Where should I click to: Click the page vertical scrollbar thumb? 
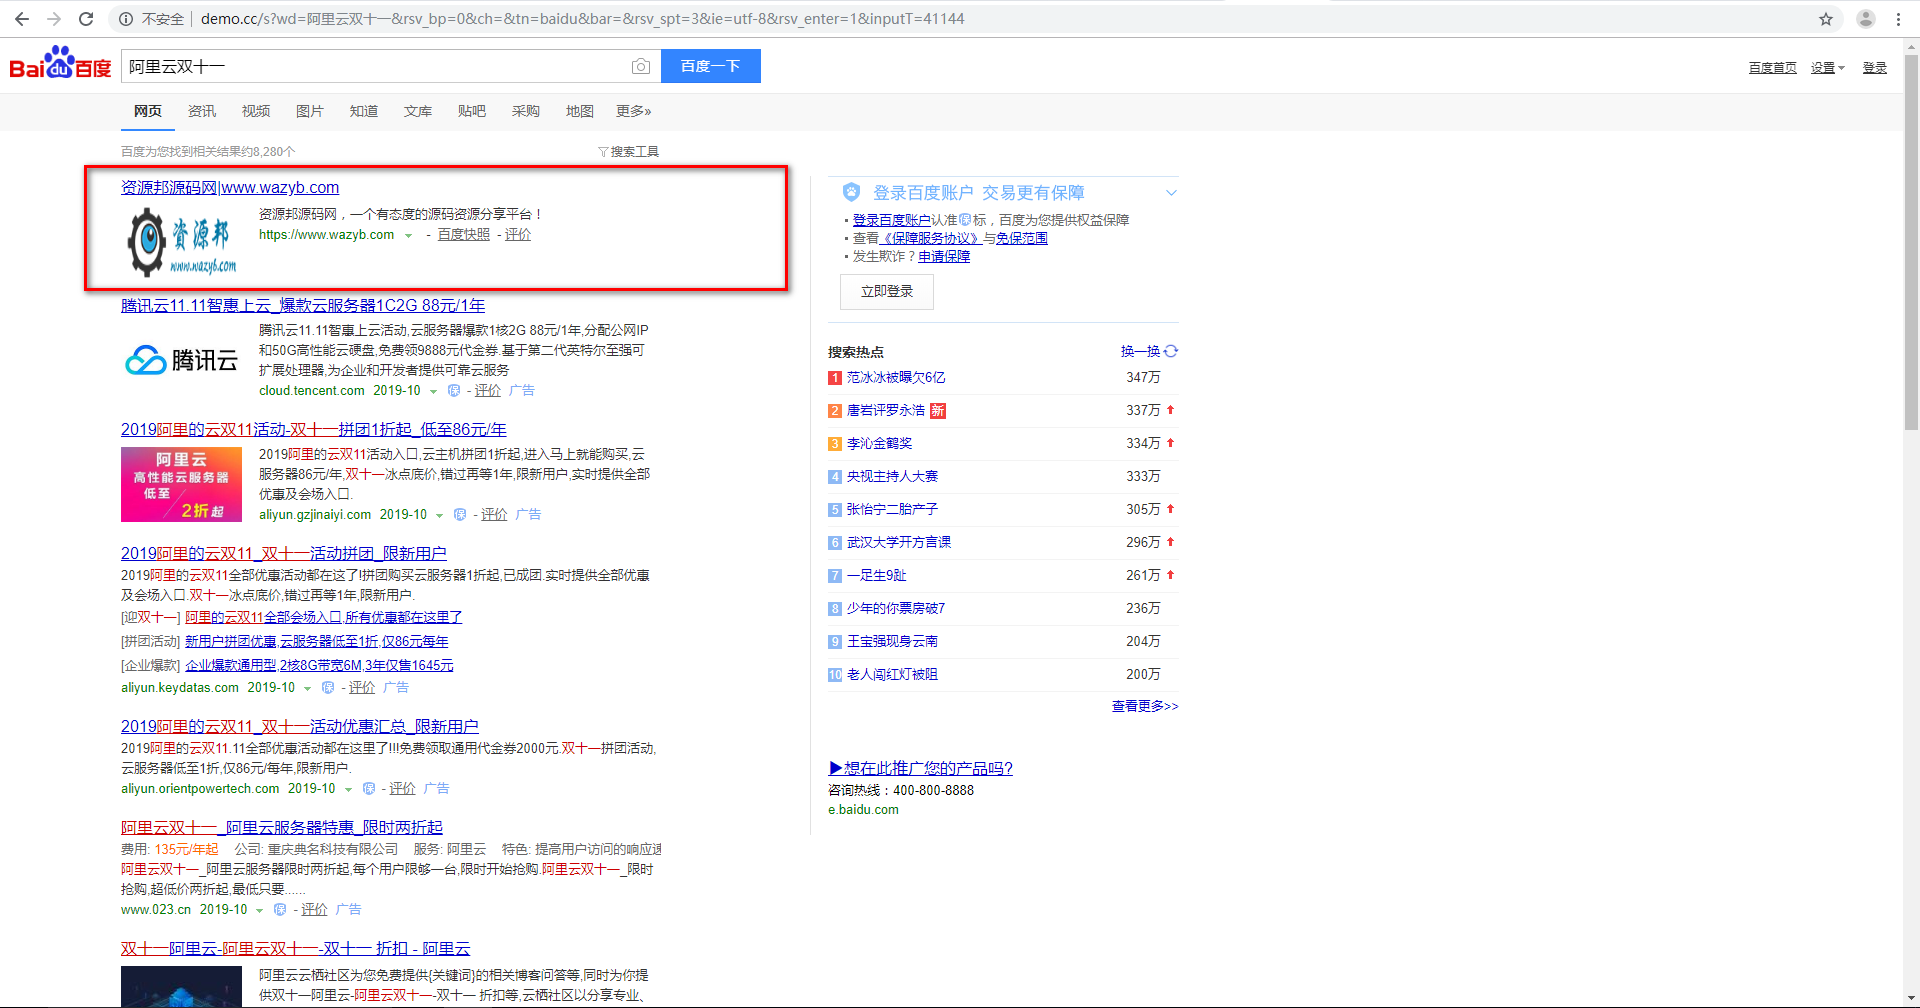(x=1911, y=240)
